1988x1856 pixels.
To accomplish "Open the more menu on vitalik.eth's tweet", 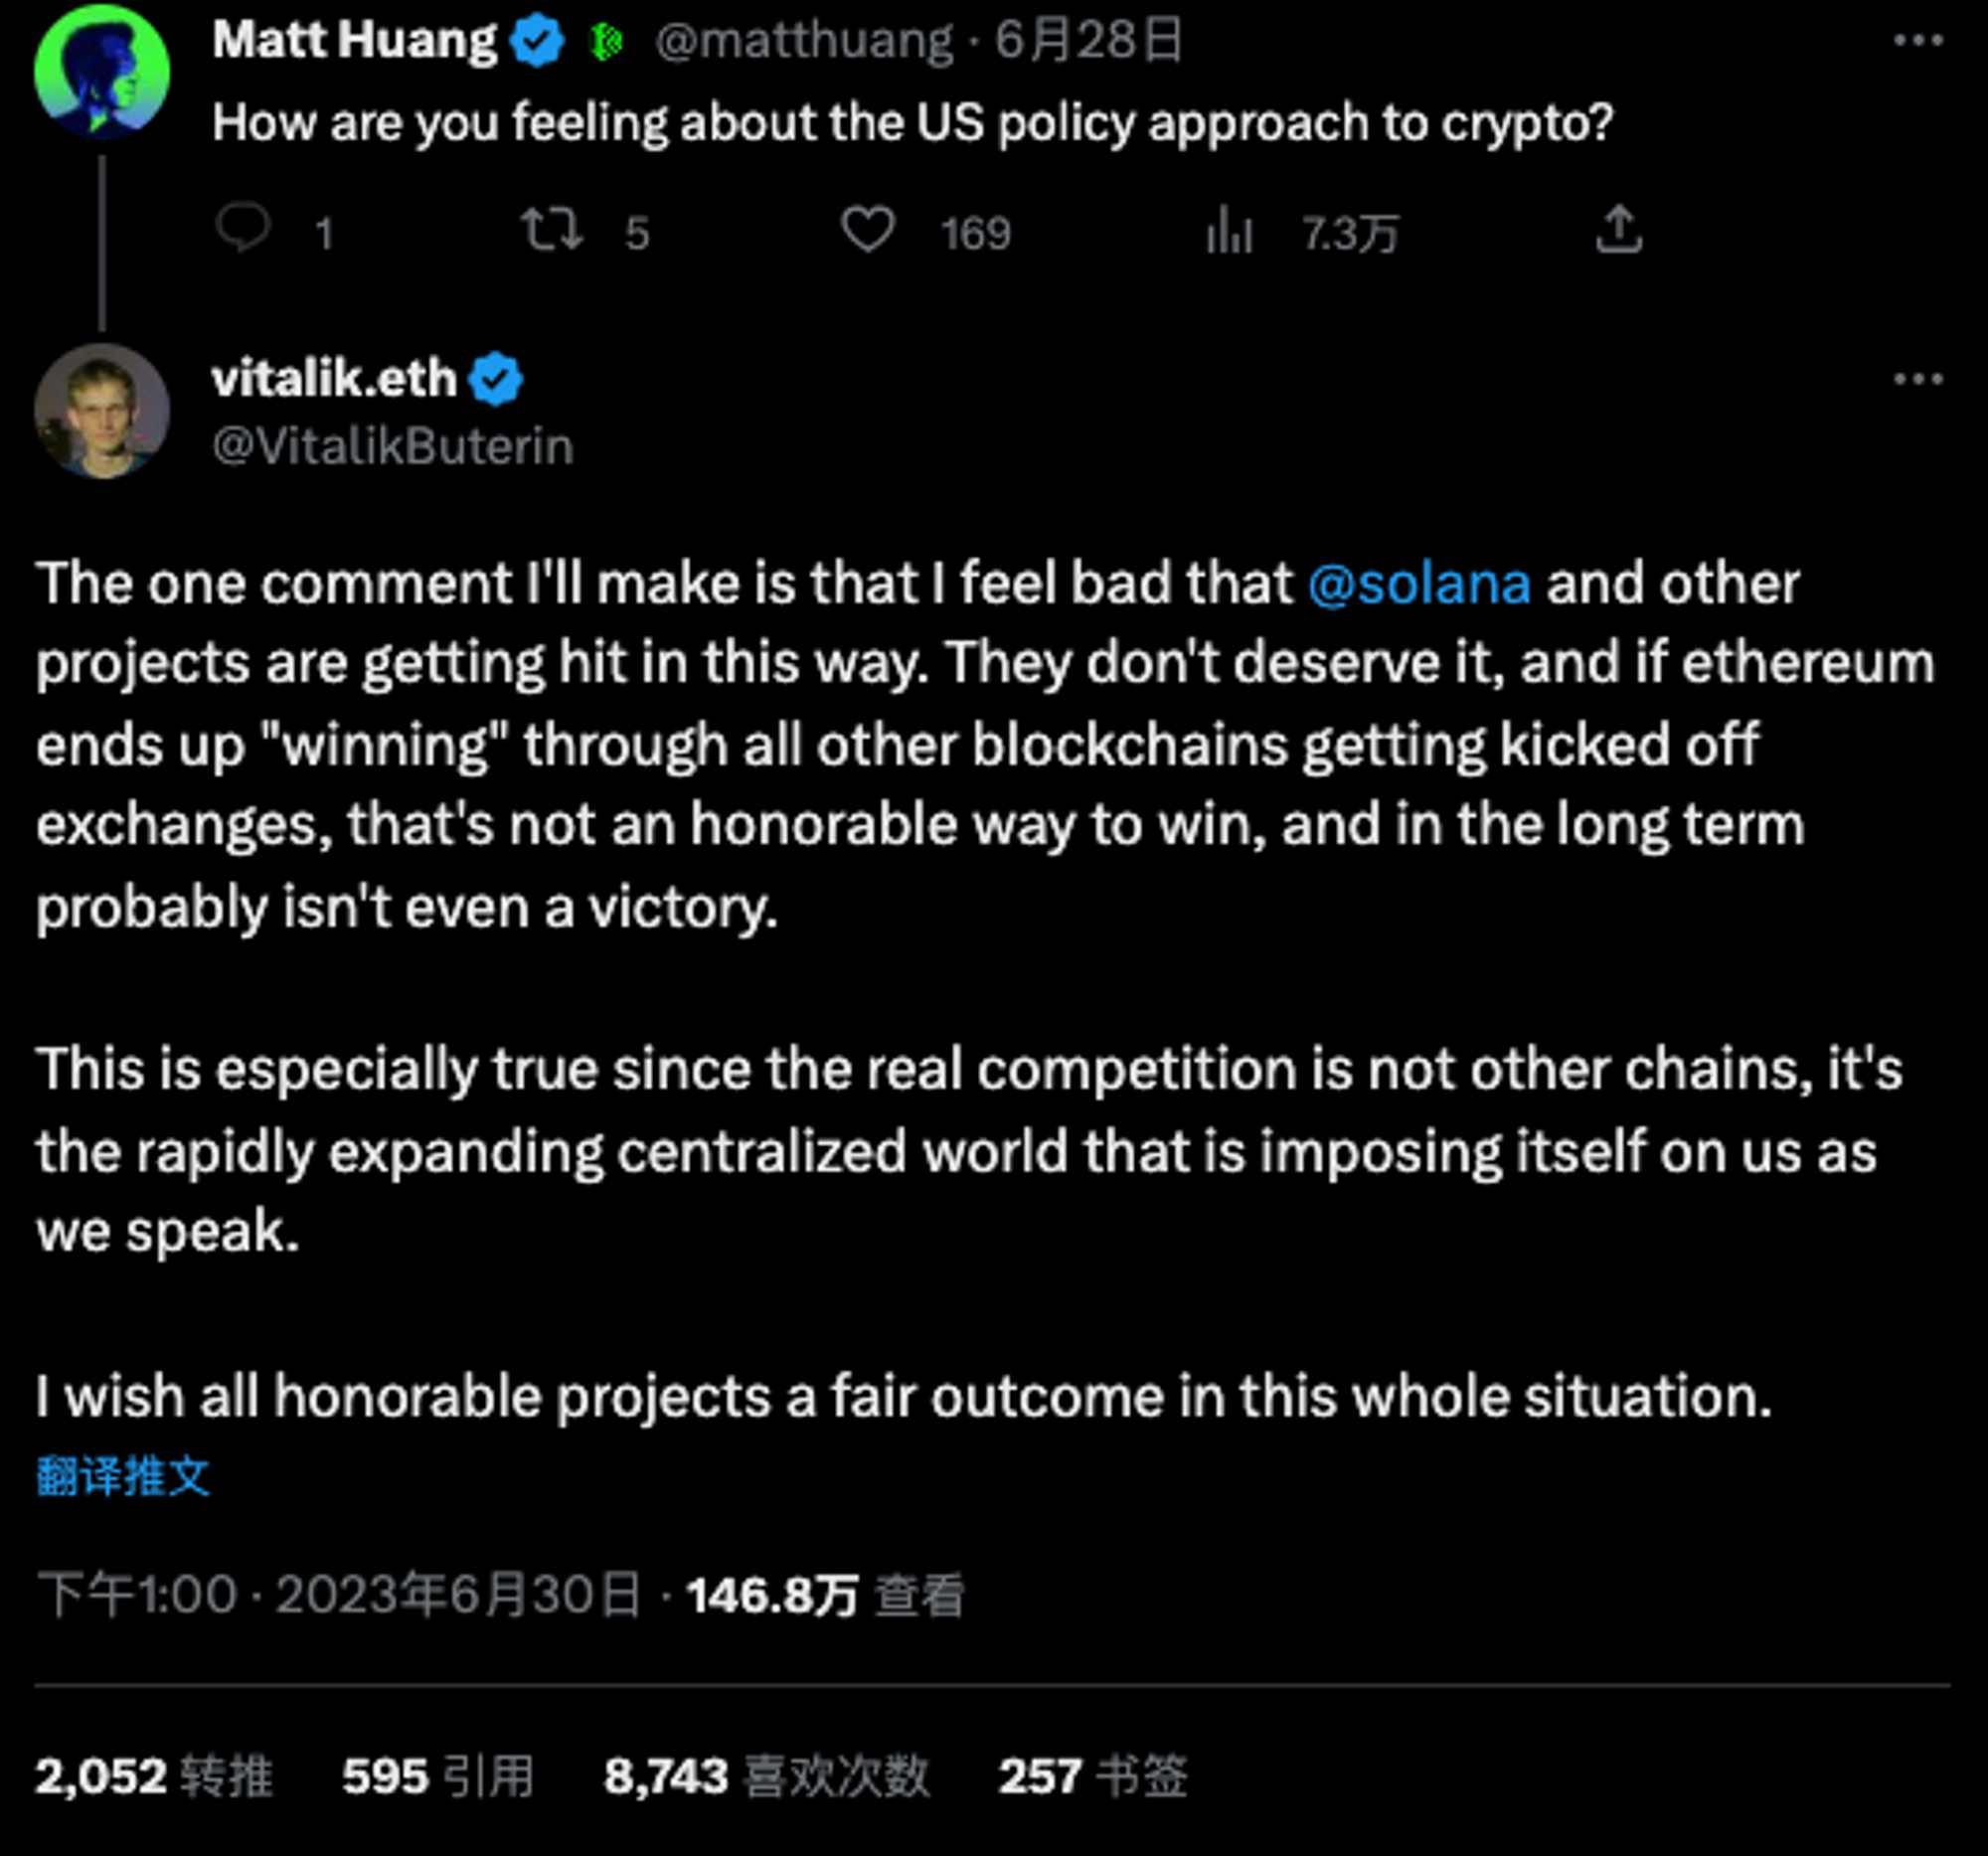I will tap(1918, 379).
